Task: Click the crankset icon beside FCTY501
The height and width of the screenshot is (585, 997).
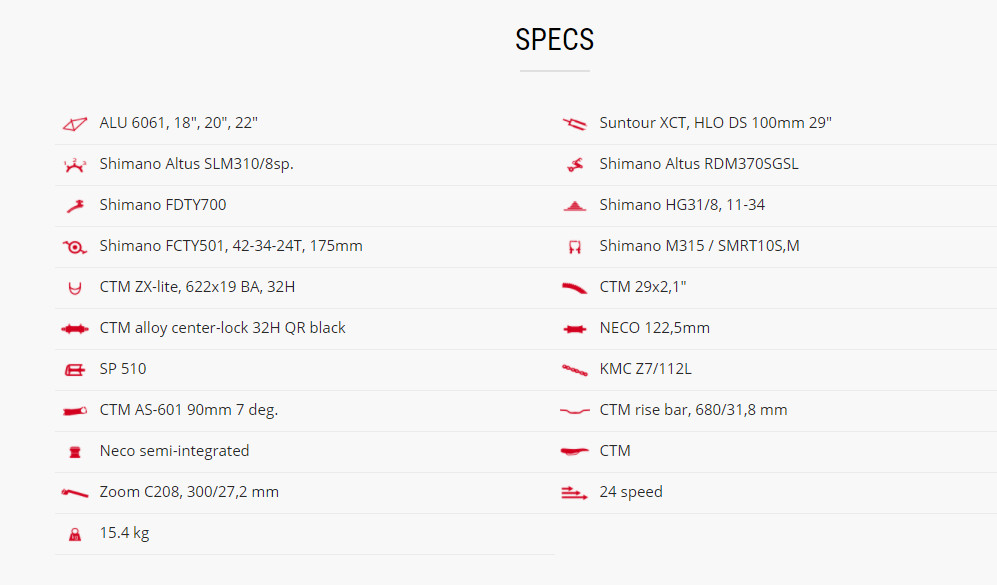Action: [74, 247]
